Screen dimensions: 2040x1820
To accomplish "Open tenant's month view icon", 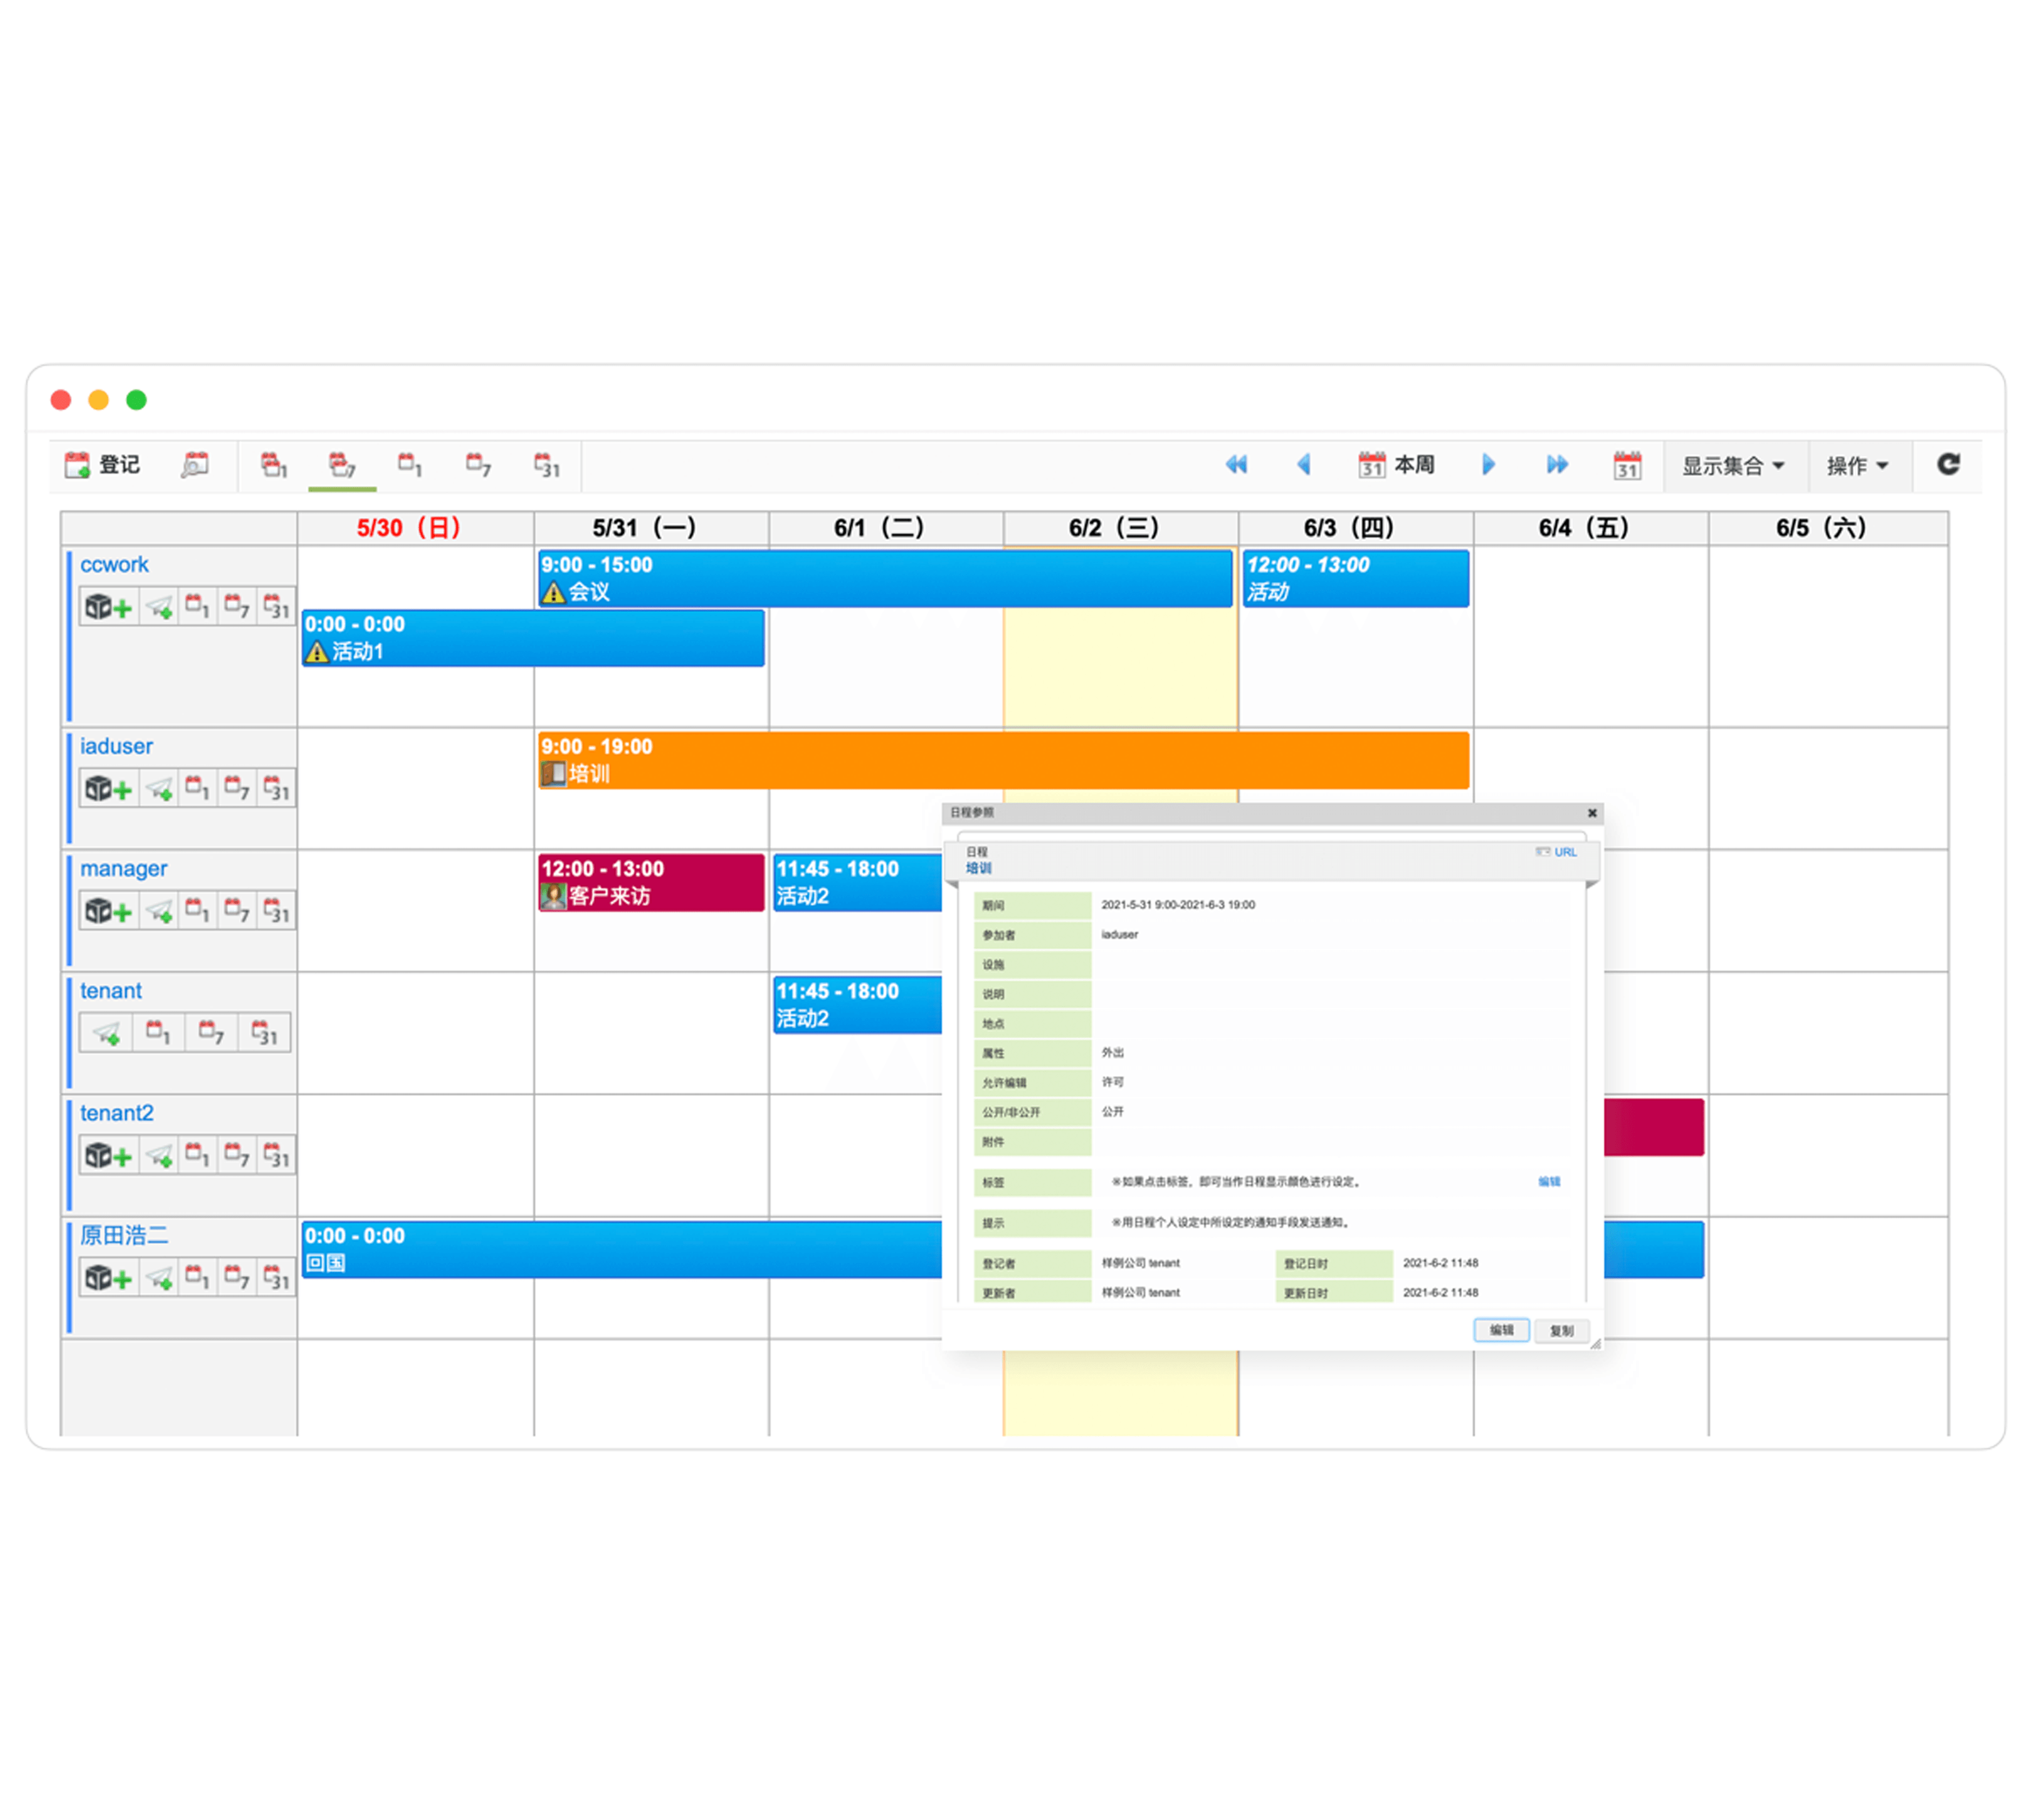I will pos(264,1033).
